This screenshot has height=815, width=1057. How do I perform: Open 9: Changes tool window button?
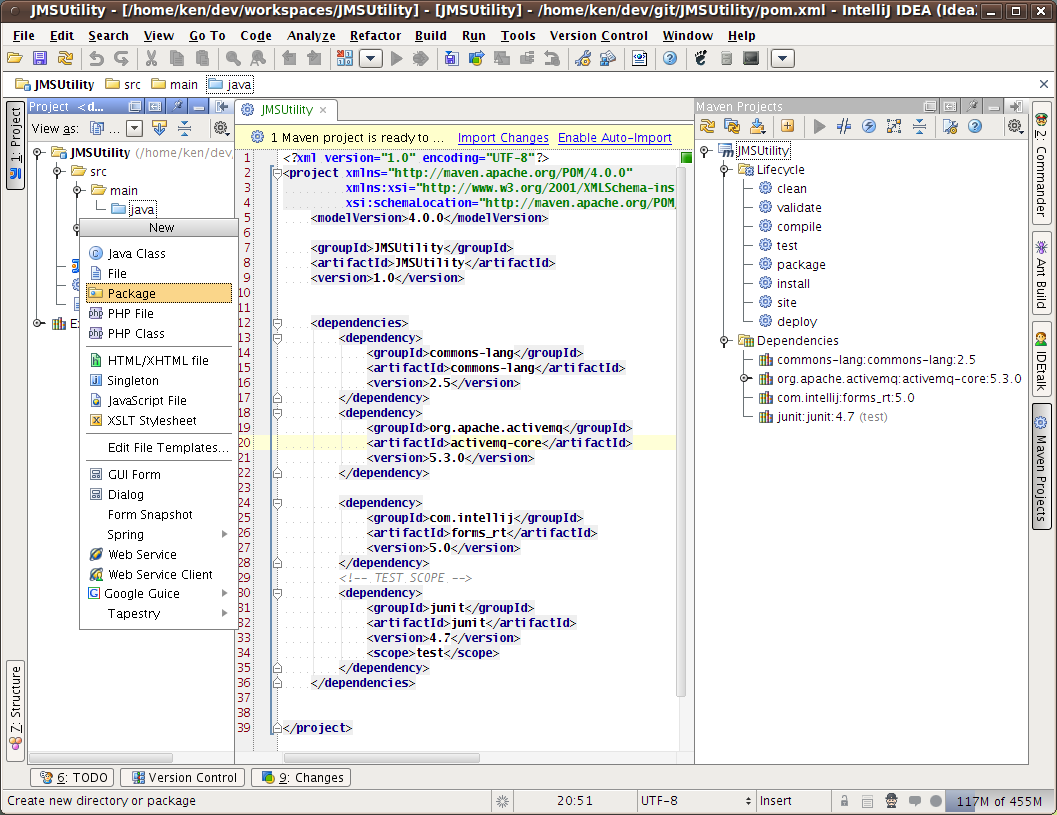click(x=301, y=777)
